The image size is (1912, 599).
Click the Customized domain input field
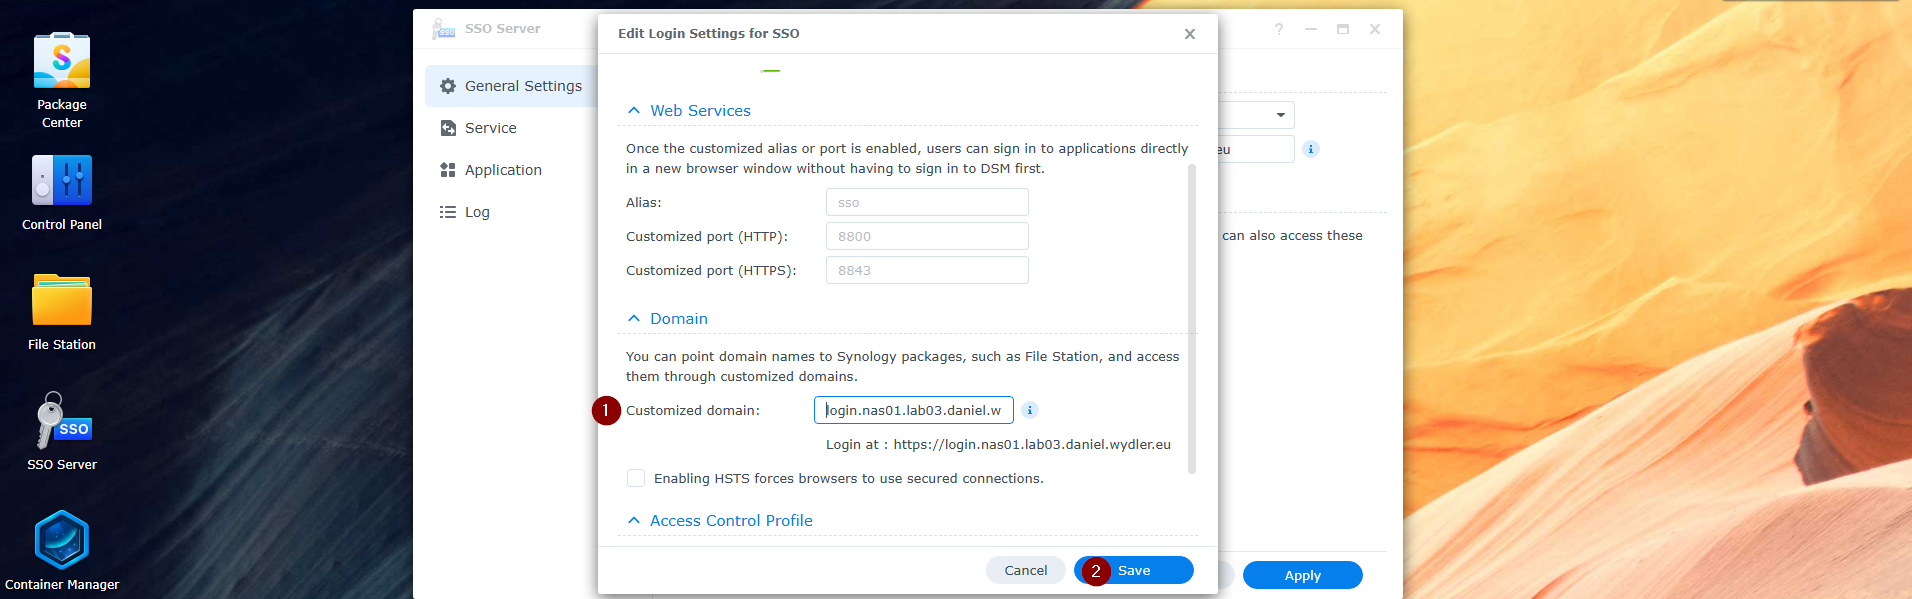tap(913, 410)
